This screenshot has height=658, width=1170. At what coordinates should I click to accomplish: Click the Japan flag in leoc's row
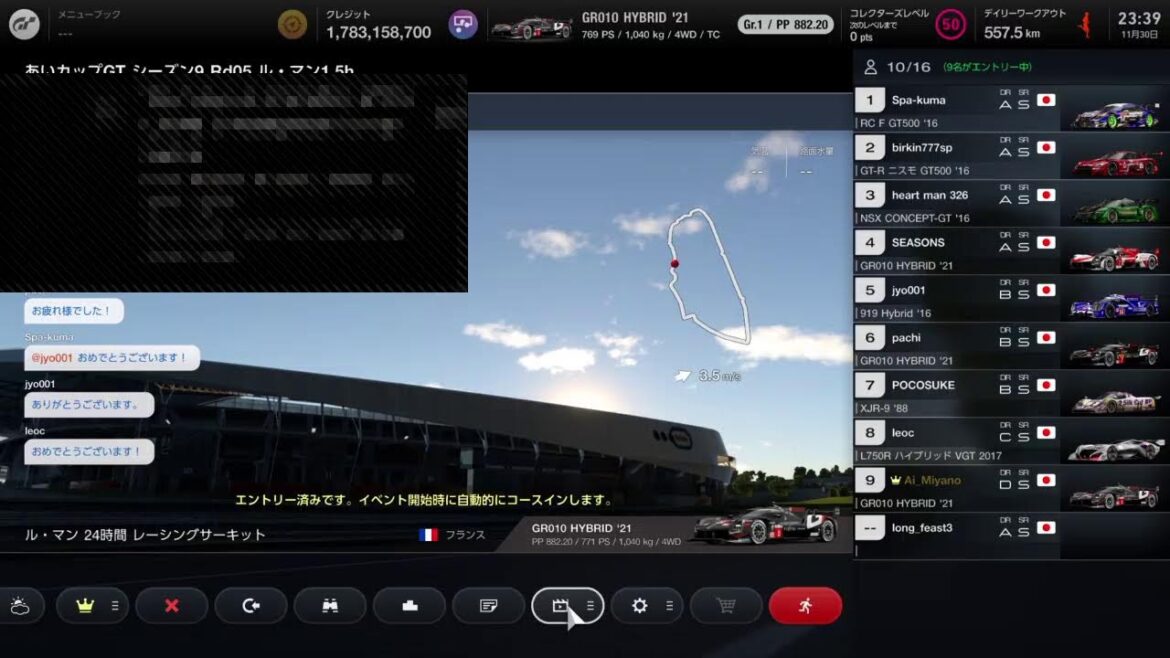tap(1046, 433)
